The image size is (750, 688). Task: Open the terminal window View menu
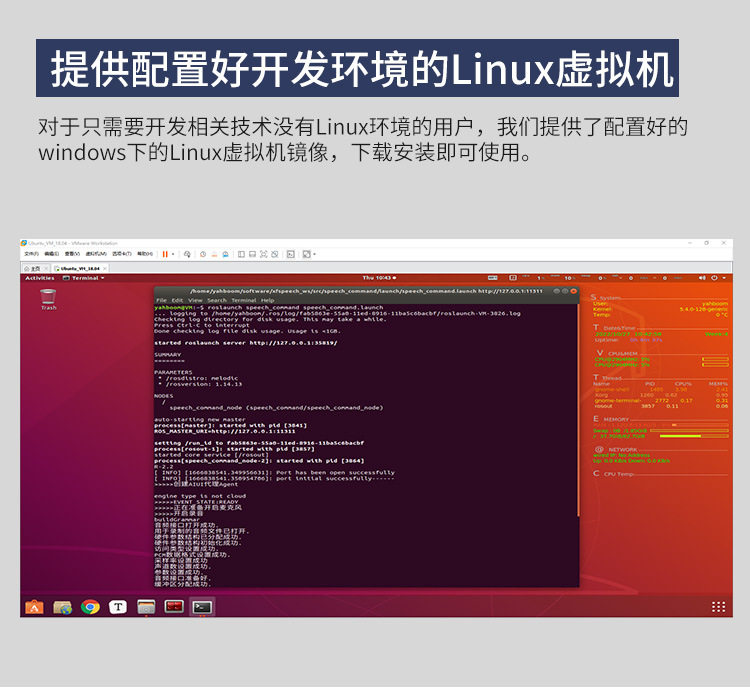pyautogui.click(x=195, y=300)
